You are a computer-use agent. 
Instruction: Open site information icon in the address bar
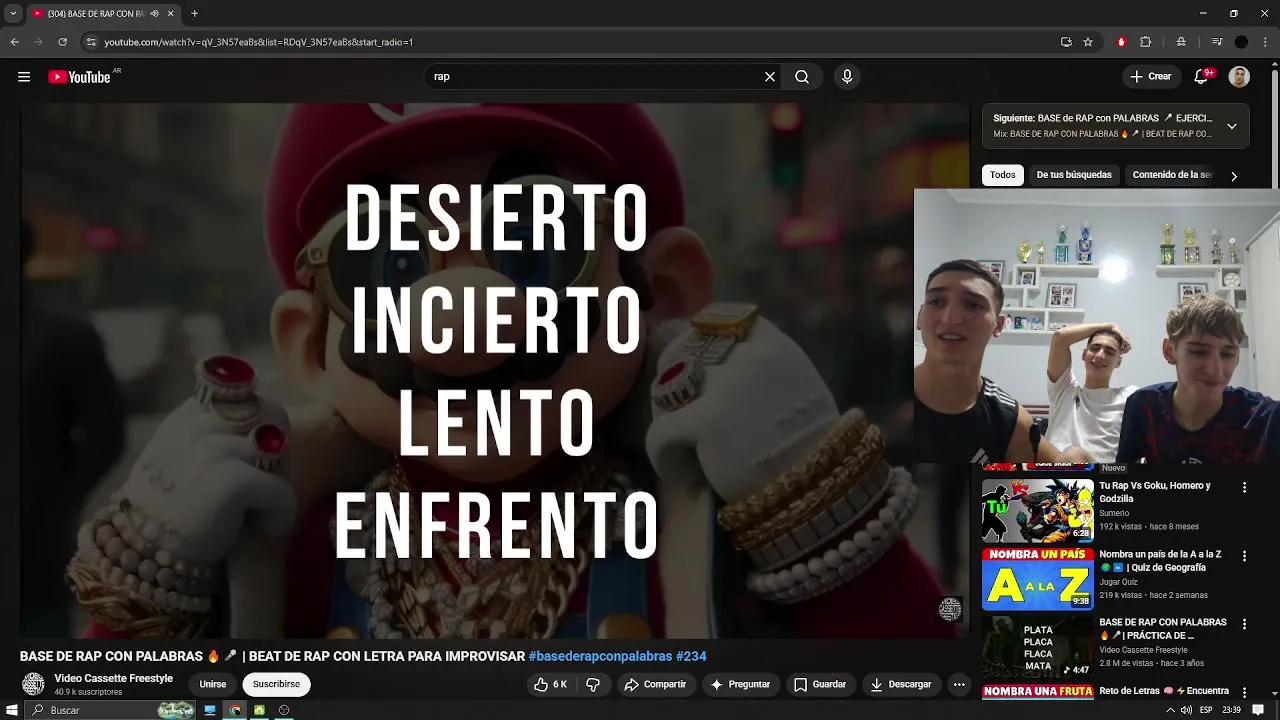point(91,42)
